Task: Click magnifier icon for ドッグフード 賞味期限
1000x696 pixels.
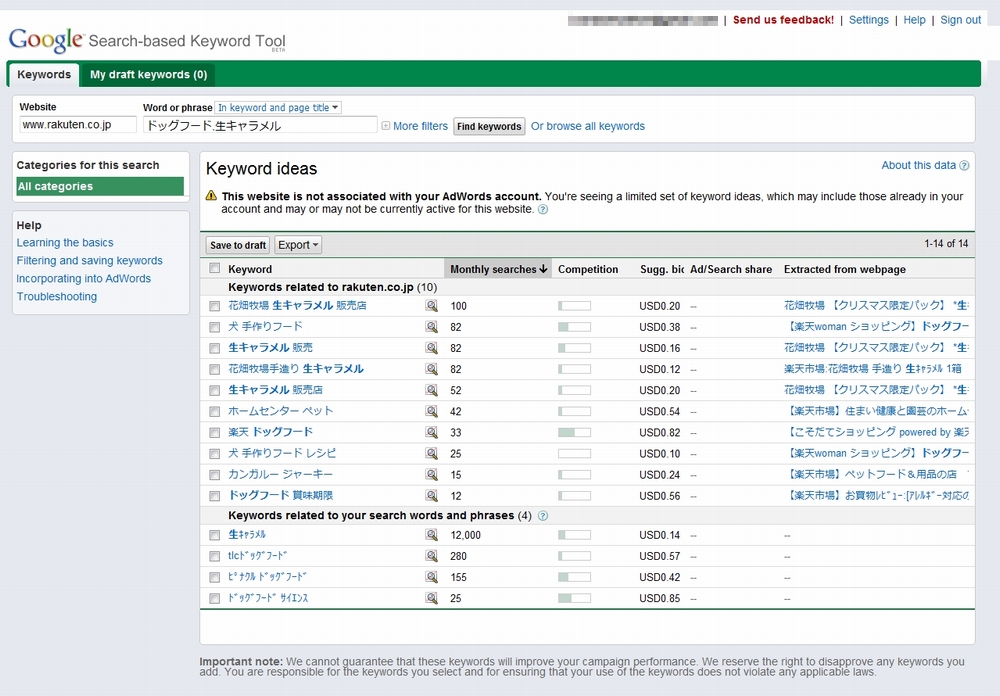Action: pyautogui.click(x=432, y=496)
